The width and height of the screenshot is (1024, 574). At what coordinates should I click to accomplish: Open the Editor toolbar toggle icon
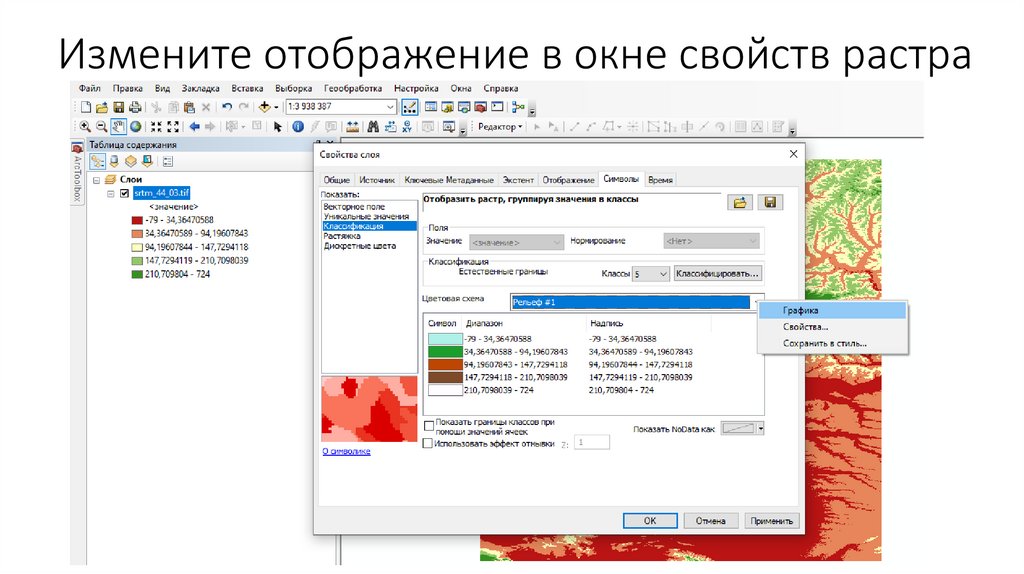click(x=409, y=107)
